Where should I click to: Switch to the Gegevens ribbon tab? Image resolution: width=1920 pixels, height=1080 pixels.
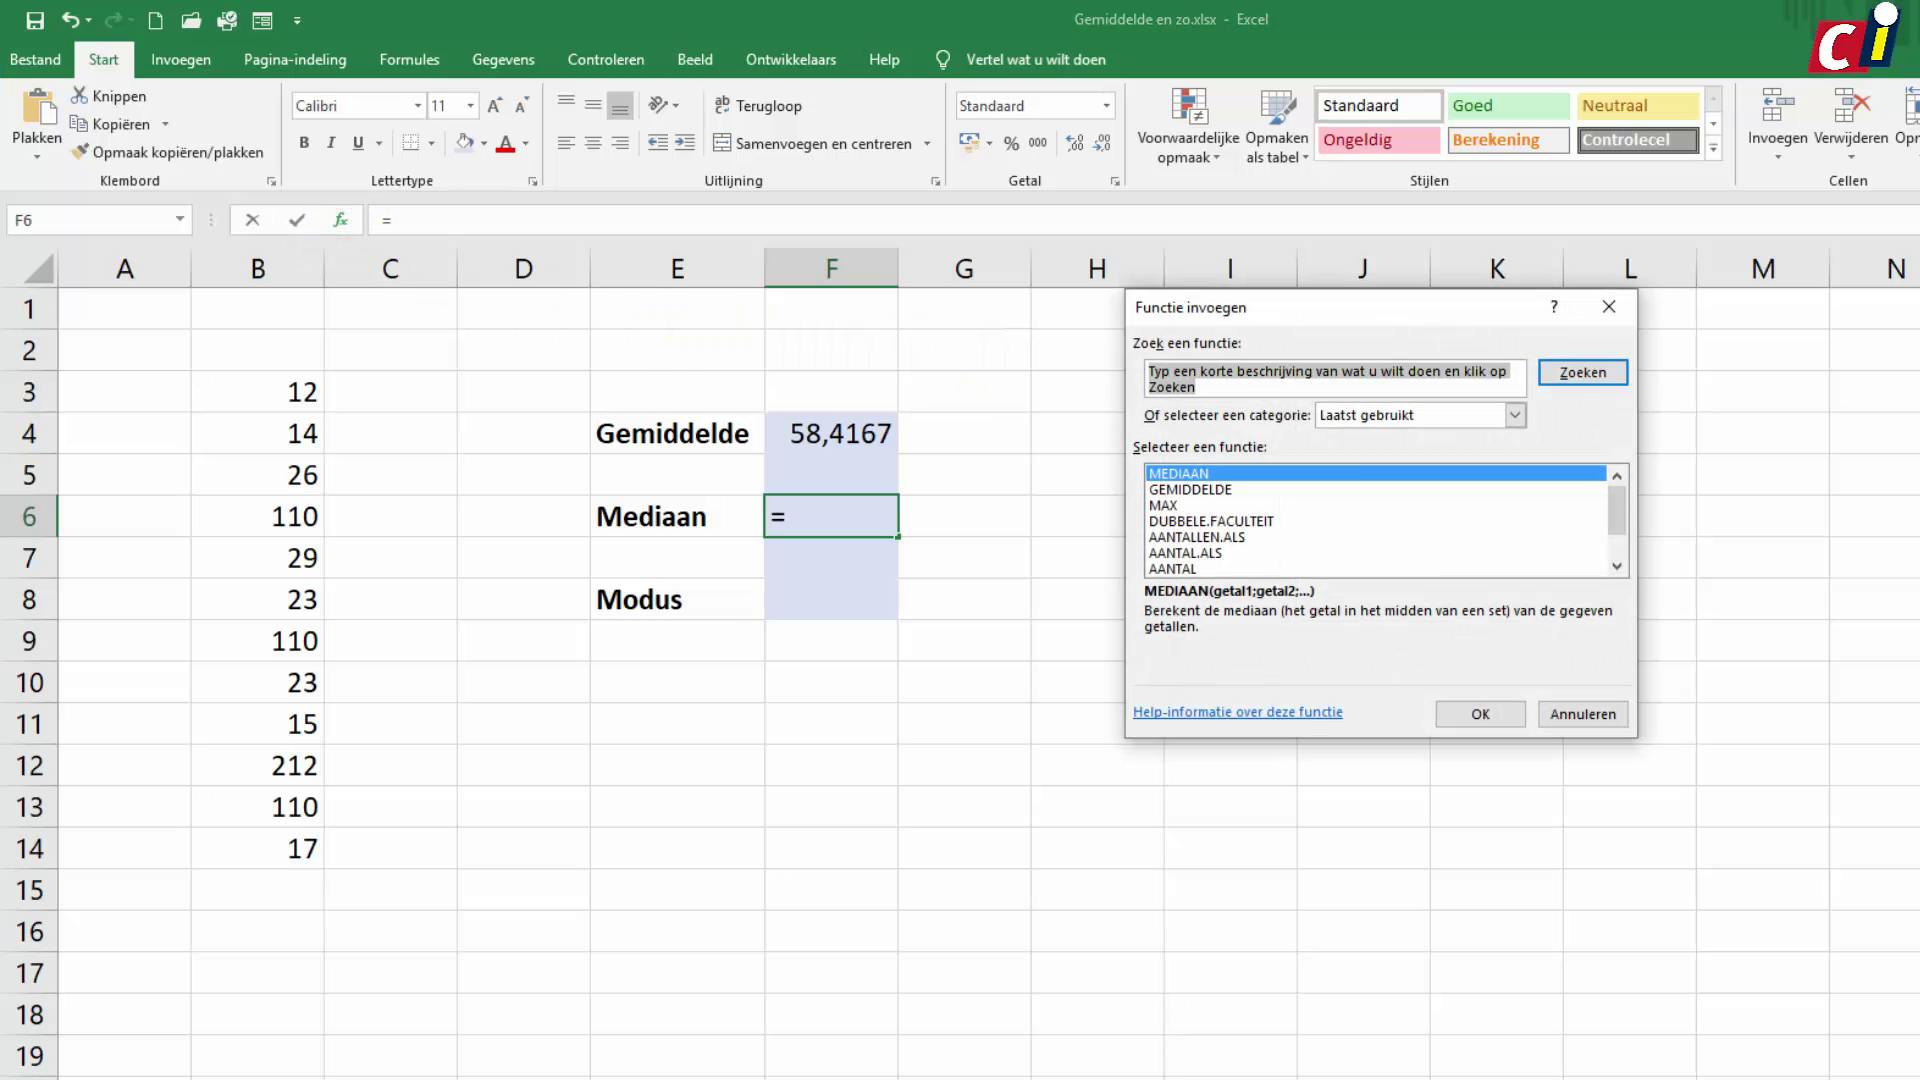[x=503, y=60]
